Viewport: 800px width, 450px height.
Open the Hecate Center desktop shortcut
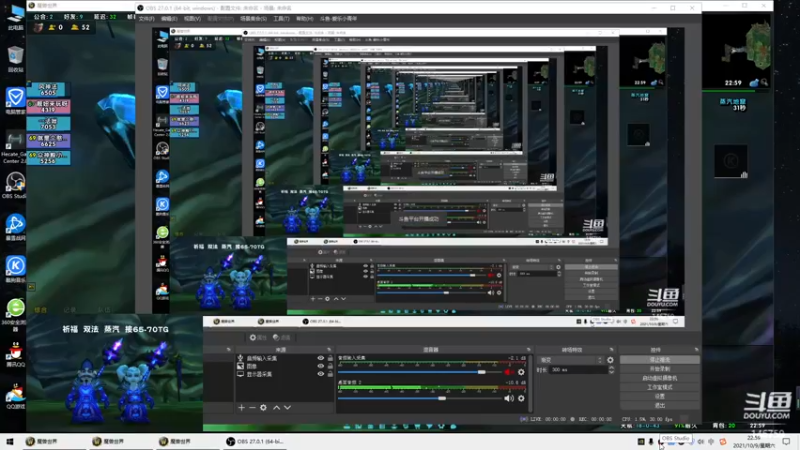[x=15, y=148]
